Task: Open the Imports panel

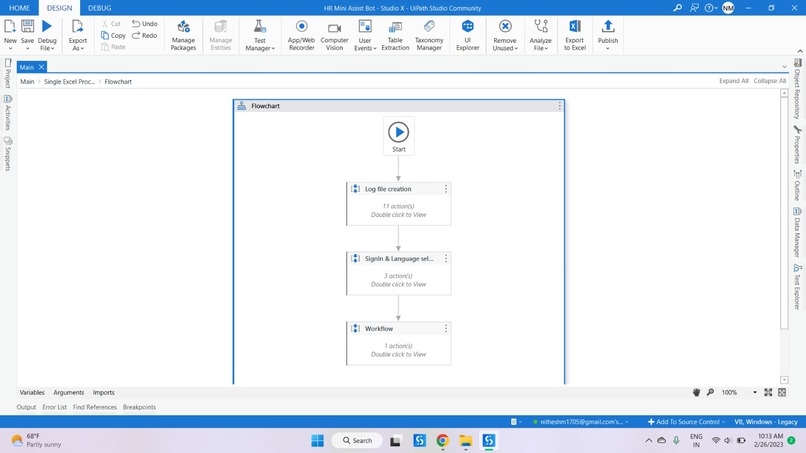Action: point(103,392)
